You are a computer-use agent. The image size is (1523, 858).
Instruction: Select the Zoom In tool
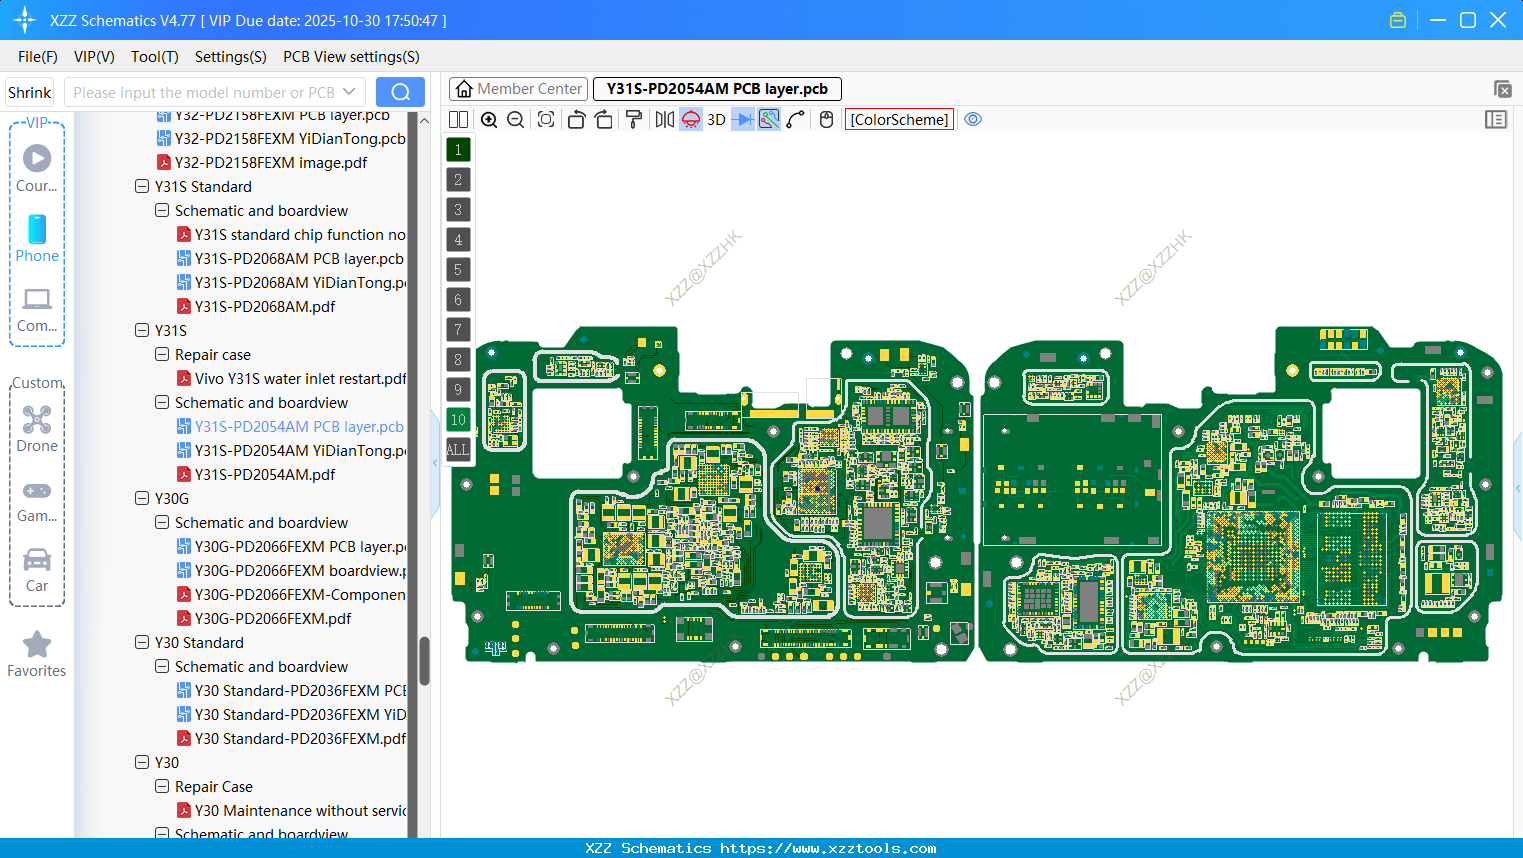tap(489, 119)
